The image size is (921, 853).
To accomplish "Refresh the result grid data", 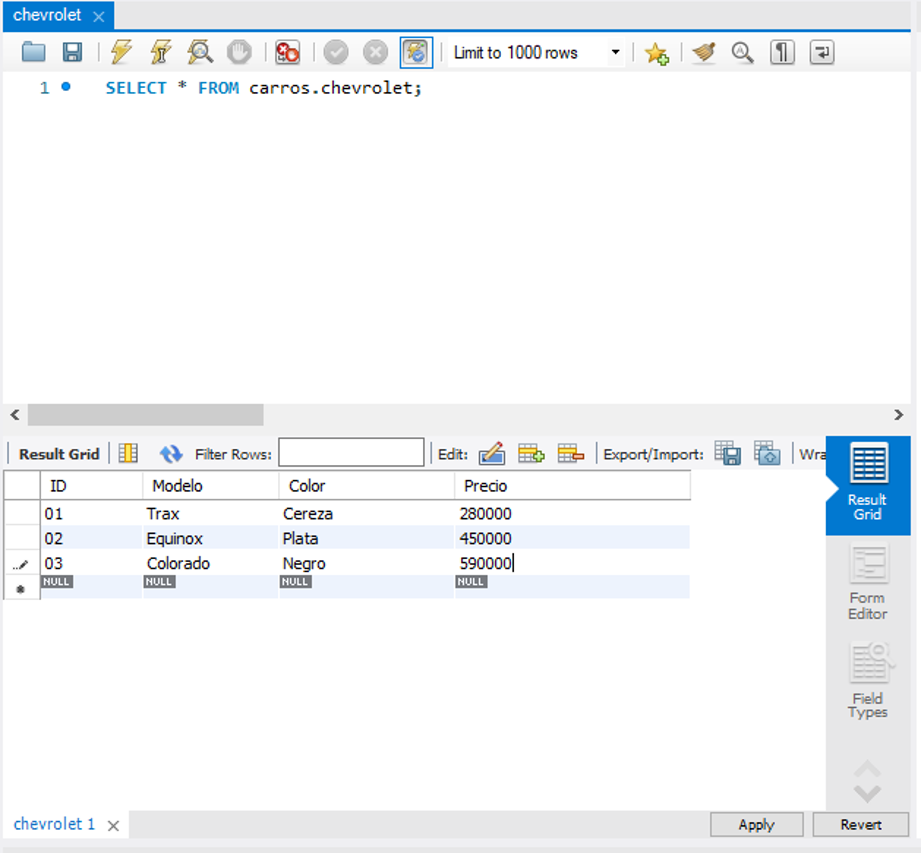I will [x=171, y=453].
